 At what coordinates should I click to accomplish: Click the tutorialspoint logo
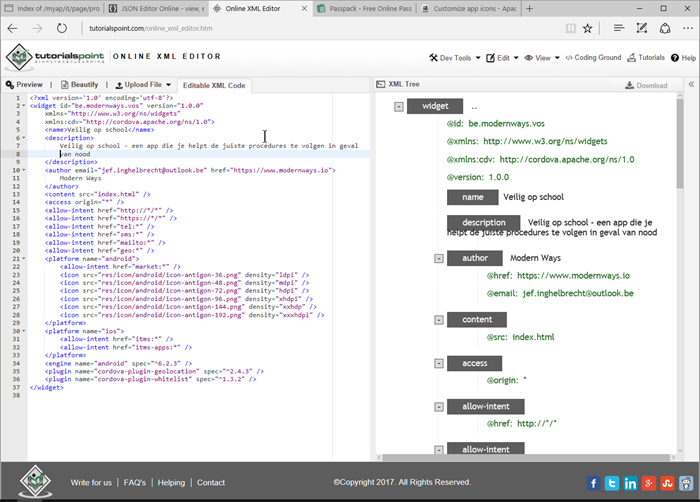click(x=55, y=57)
